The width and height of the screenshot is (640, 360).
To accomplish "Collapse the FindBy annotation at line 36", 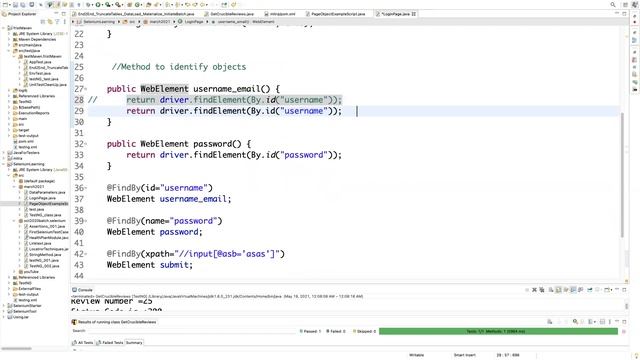I will tap(86, 188).
